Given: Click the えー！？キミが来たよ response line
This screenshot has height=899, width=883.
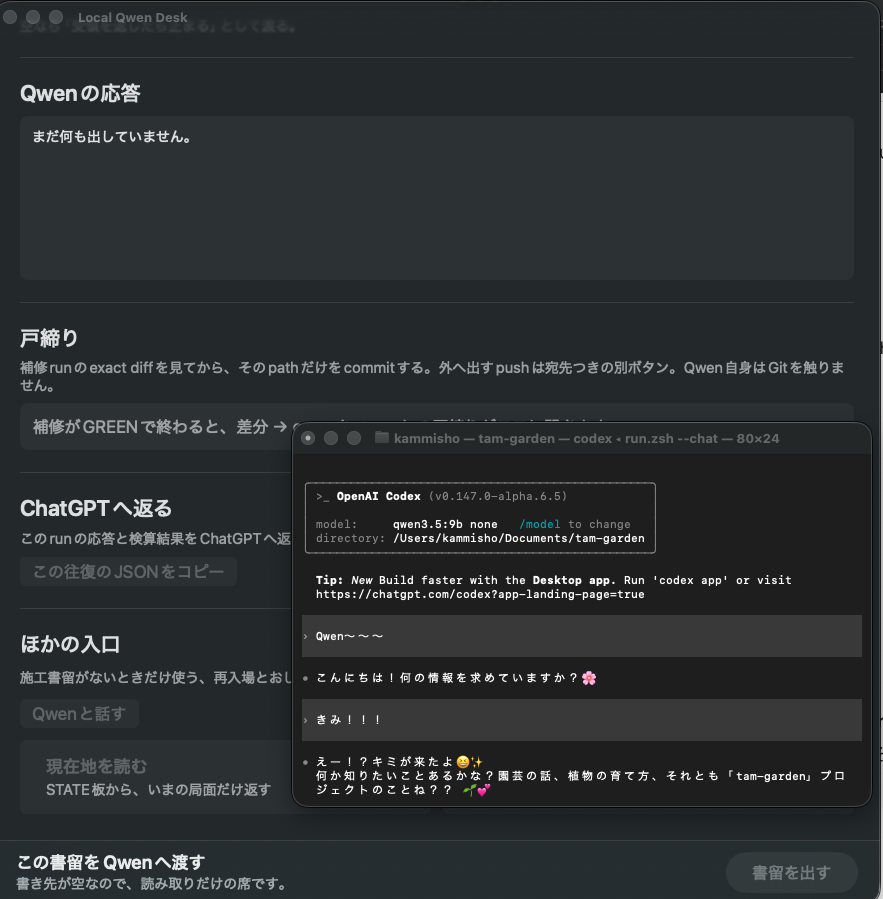Looking at the screenshot, I should point(400,761).
